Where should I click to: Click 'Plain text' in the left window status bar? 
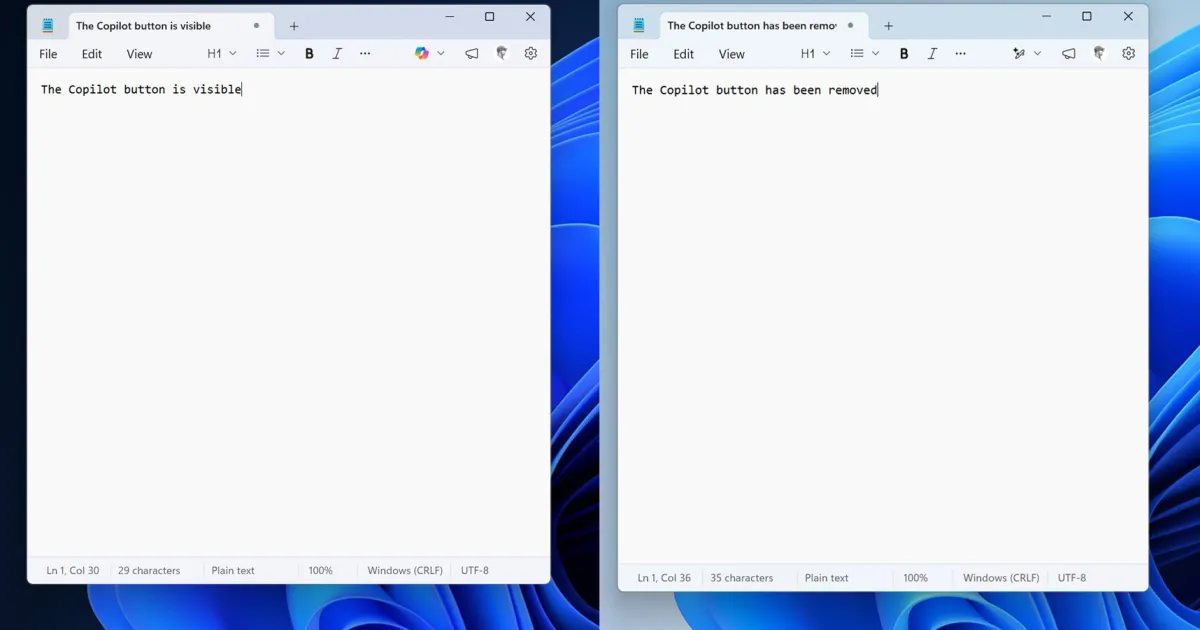[x=233, y=571]
